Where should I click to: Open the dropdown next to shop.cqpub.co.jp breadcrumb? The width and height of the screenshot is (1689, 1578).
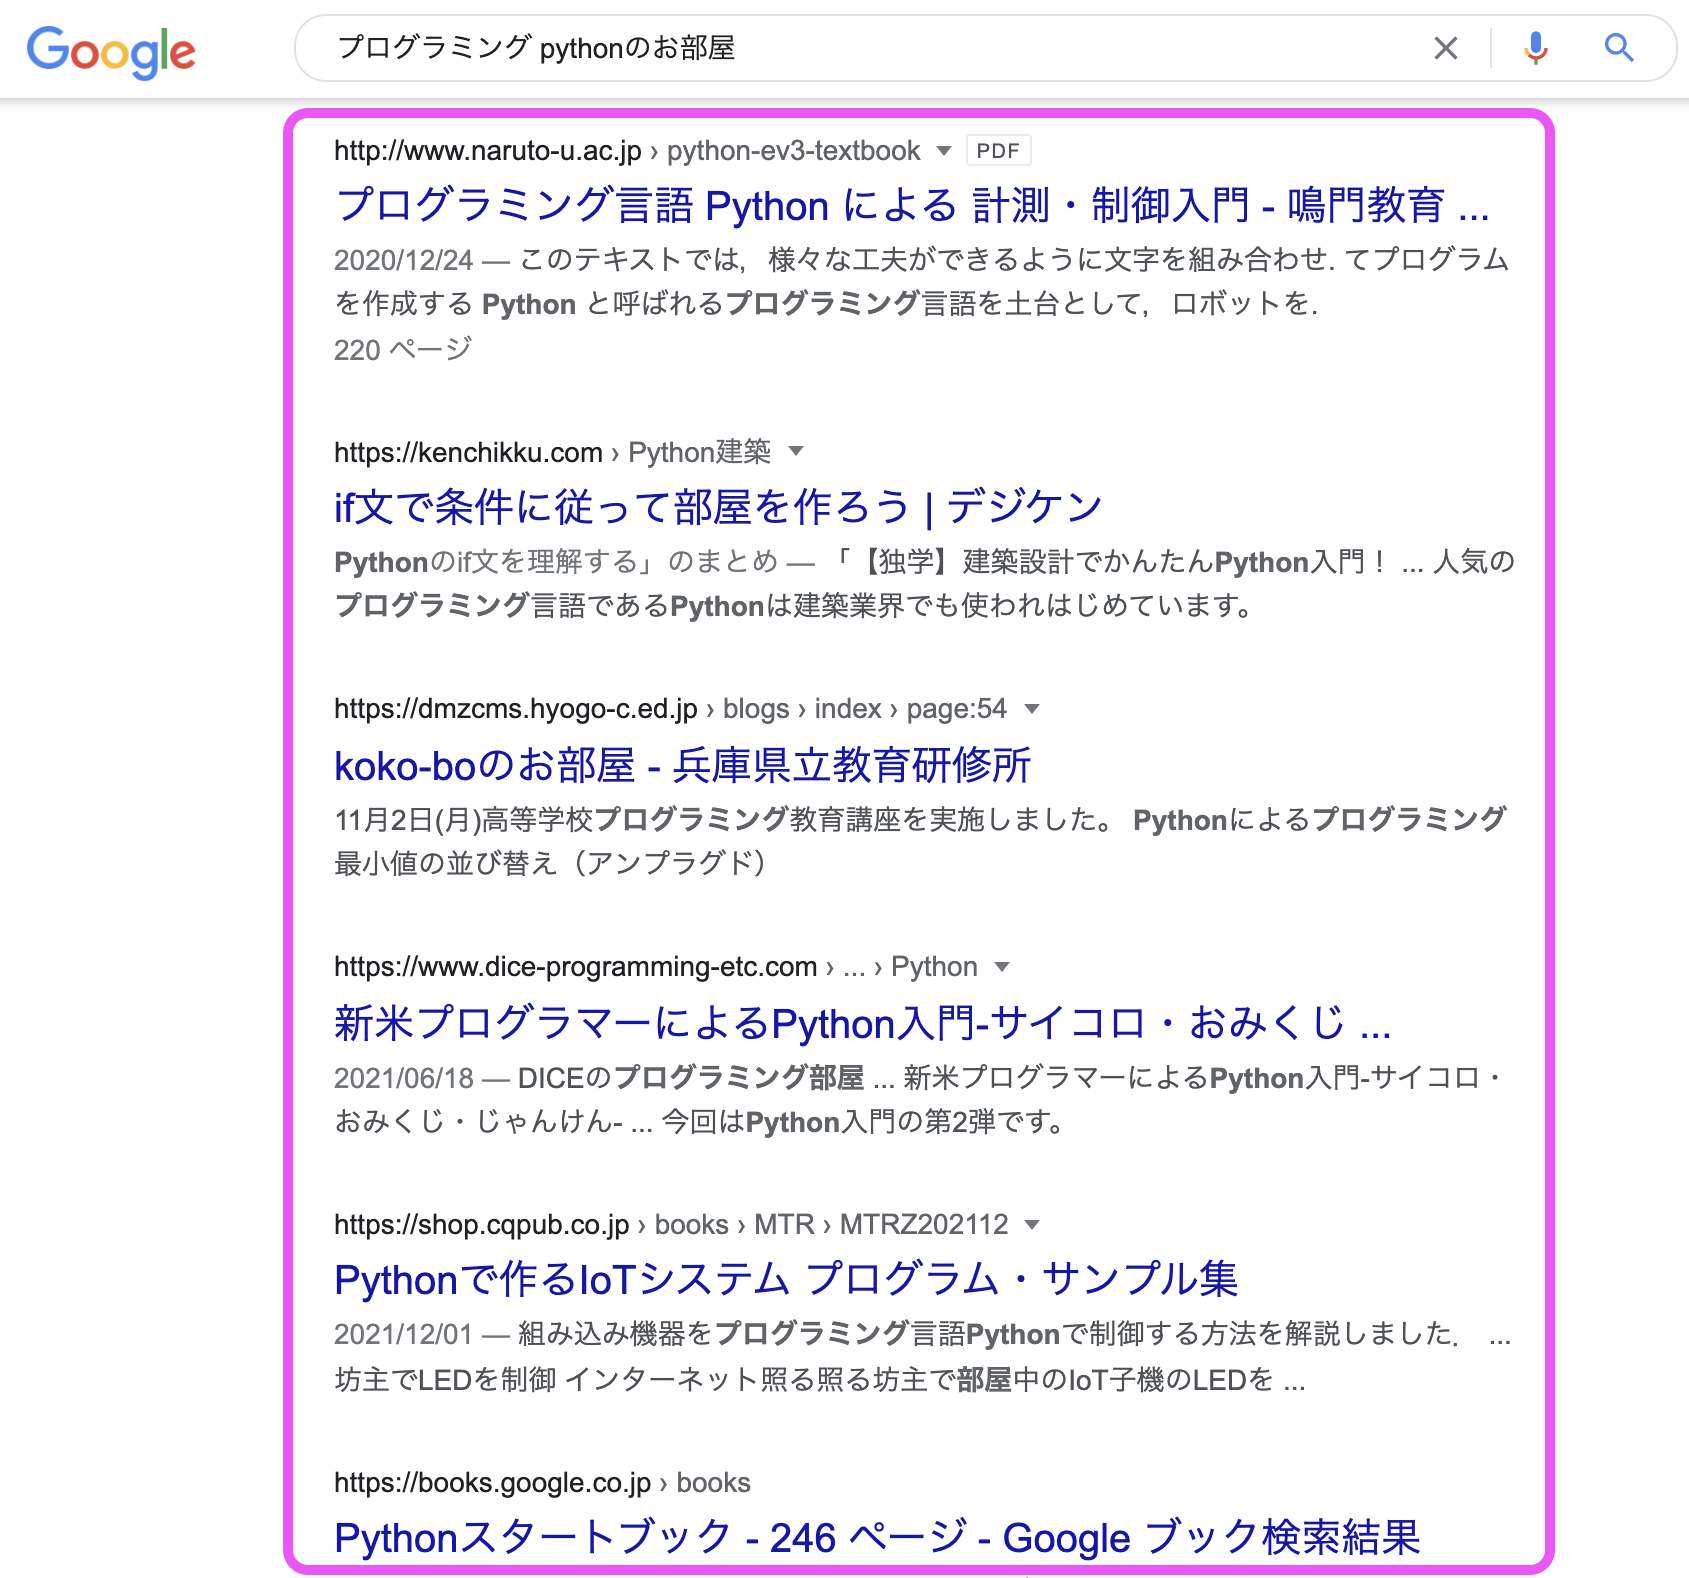[1031, 1224]
